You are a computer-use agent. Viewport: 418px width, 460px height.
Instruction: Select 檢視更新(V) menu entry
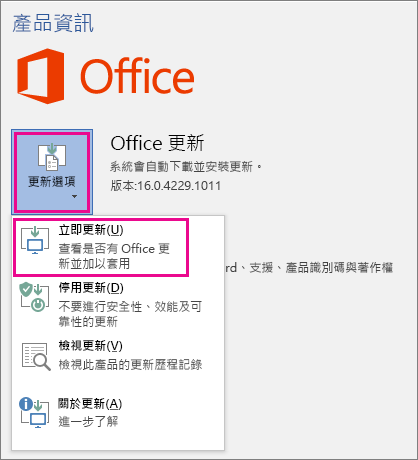[118, 357]
